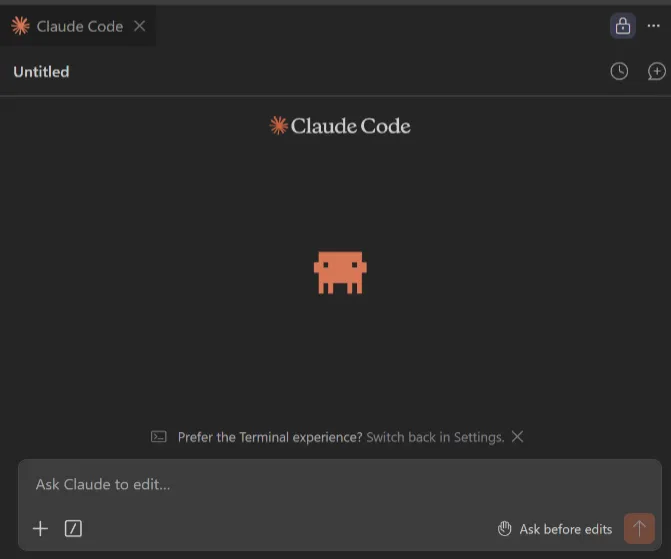Open slash commands menu icon

coord(73,529)
